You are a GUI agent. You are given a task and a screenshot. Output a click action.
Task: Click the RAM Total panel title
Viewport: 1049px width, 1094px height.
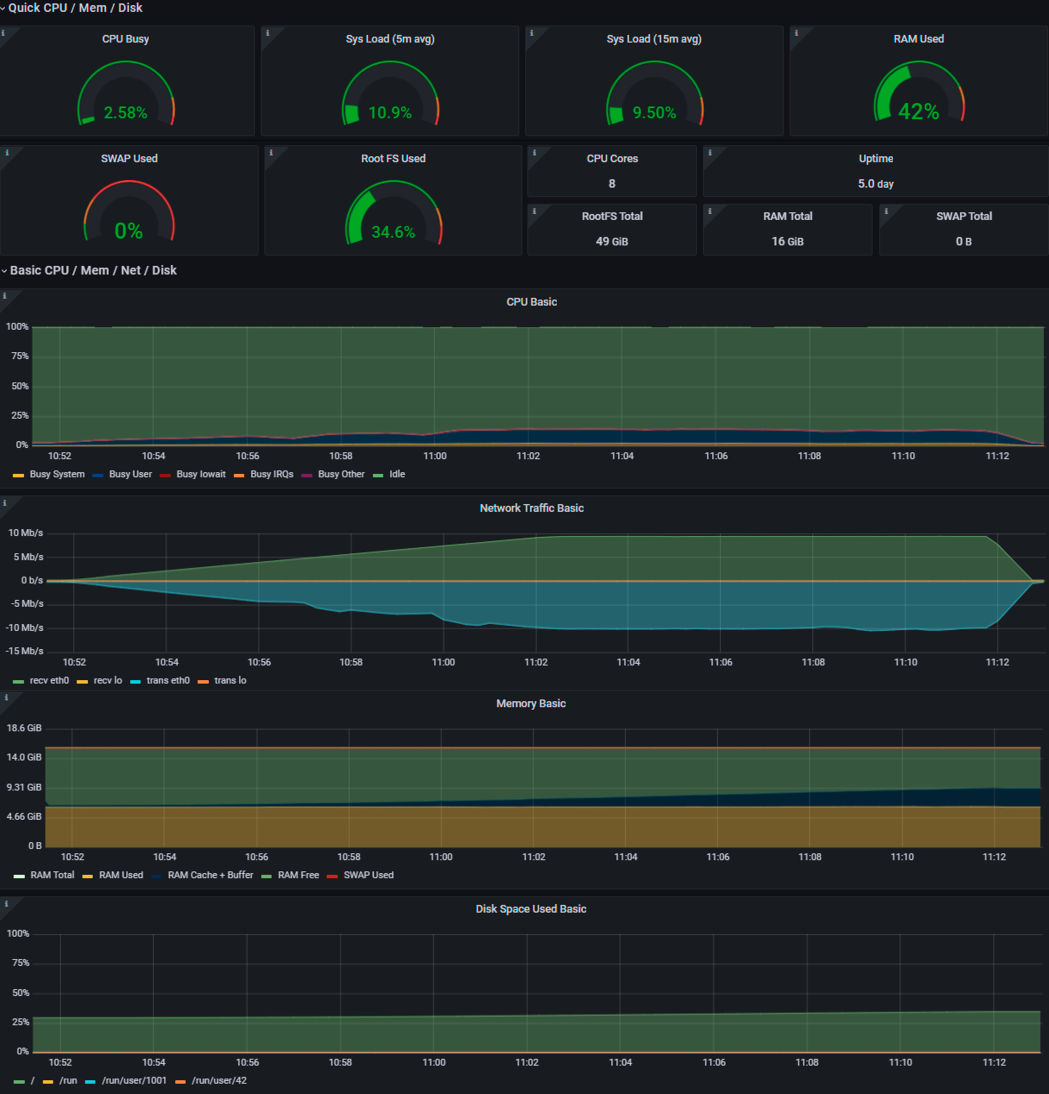pos(787,216)
